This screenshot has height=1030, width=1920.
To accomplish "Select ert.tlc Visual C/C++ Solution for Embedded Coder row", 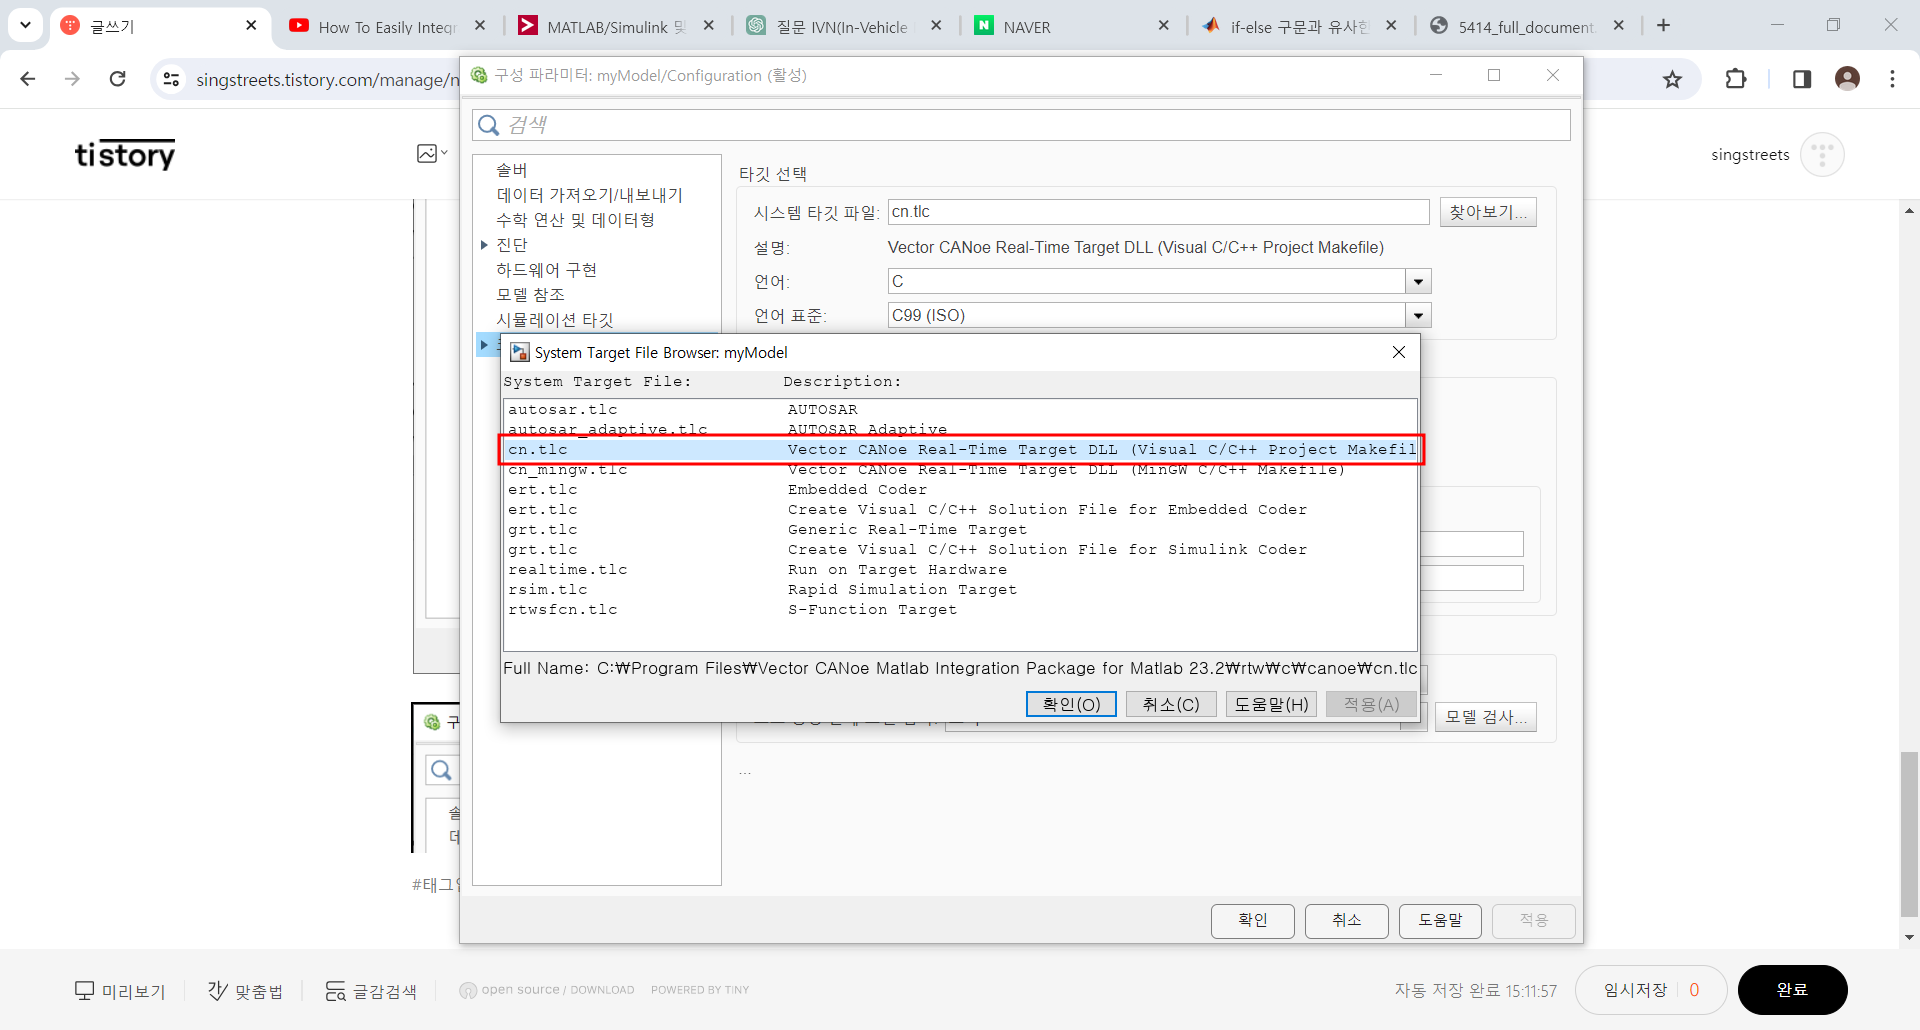I will pos(960,510).
